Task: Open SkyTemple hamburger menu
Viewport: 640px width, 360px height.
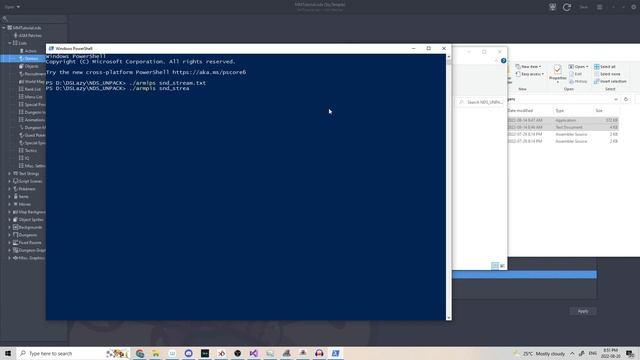Action: tap(599, 7)
